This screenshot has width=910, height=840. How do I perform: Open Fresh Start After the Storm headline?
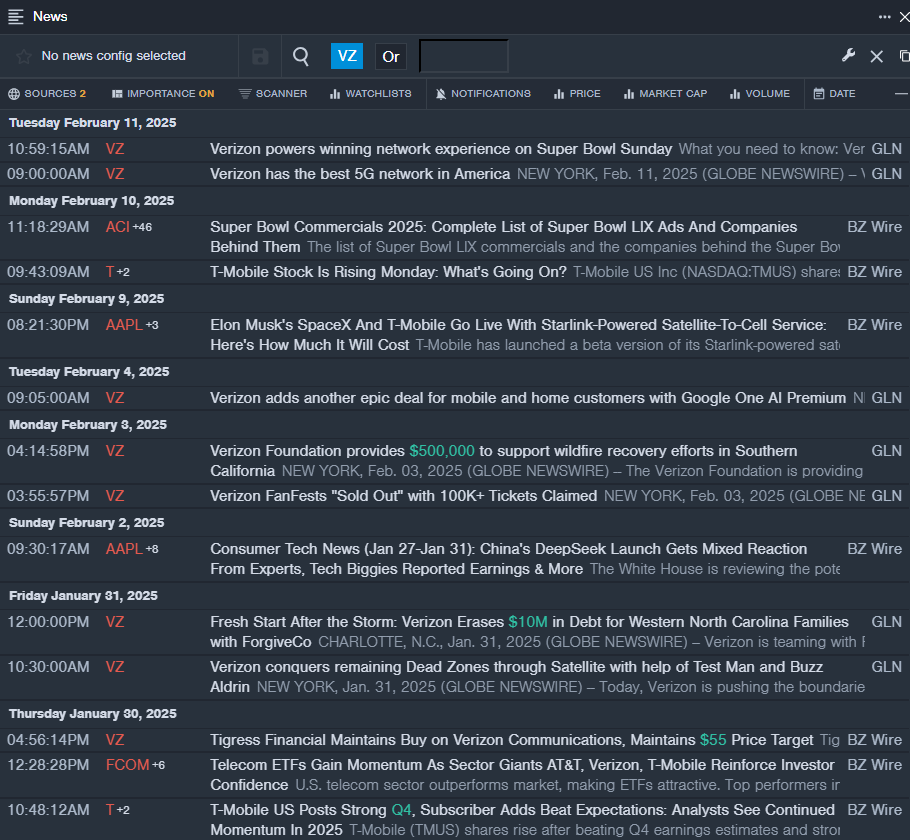point(529,632)
